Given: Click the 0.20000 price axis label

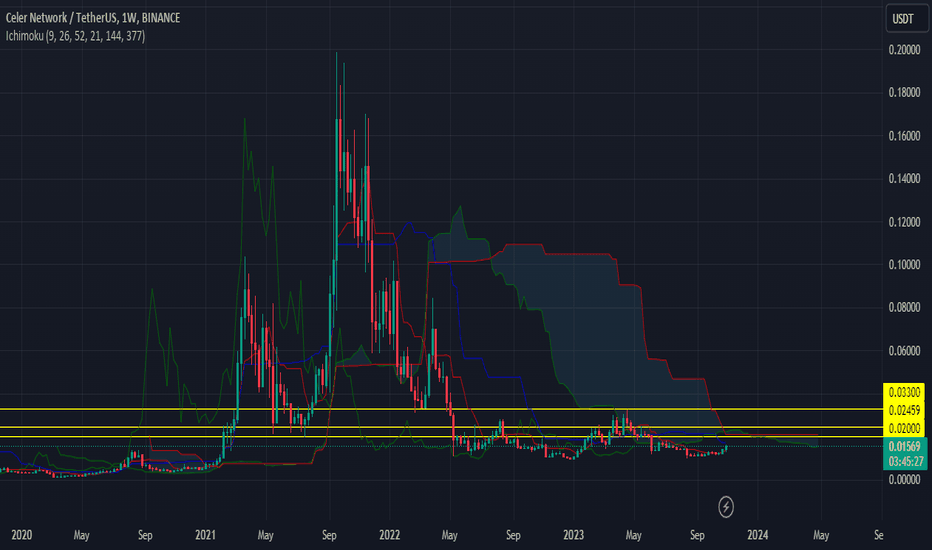Looking at the screenshot, I should tap(904, 50).
